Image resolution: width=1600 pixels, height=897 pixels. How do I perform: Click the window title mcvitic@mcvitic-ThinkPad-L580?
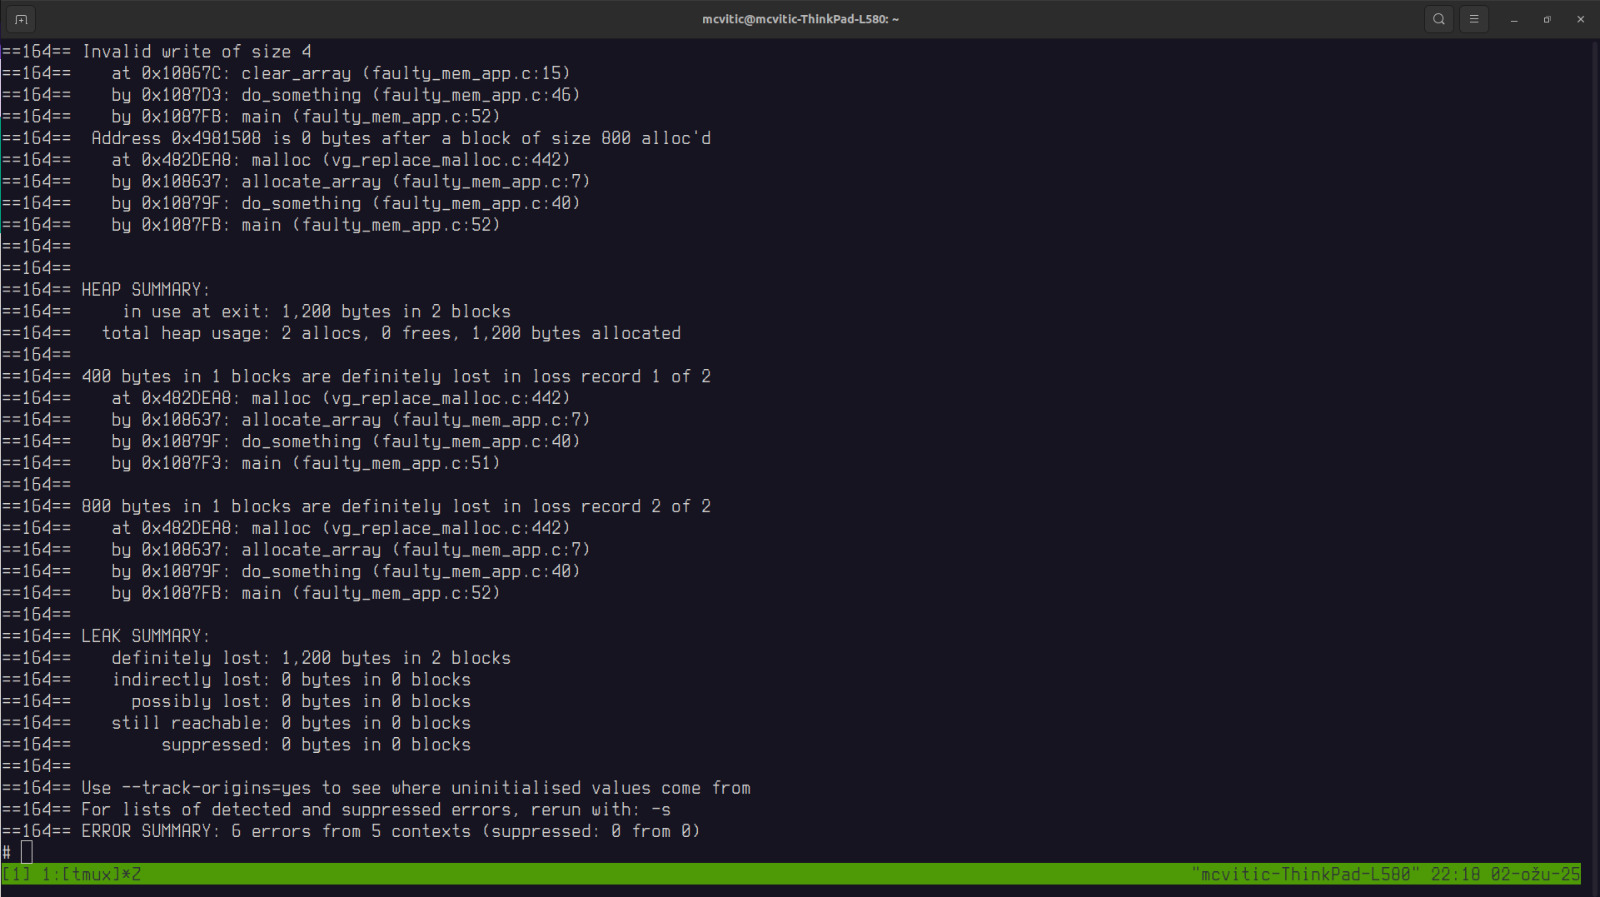click(x=800, y=19)
